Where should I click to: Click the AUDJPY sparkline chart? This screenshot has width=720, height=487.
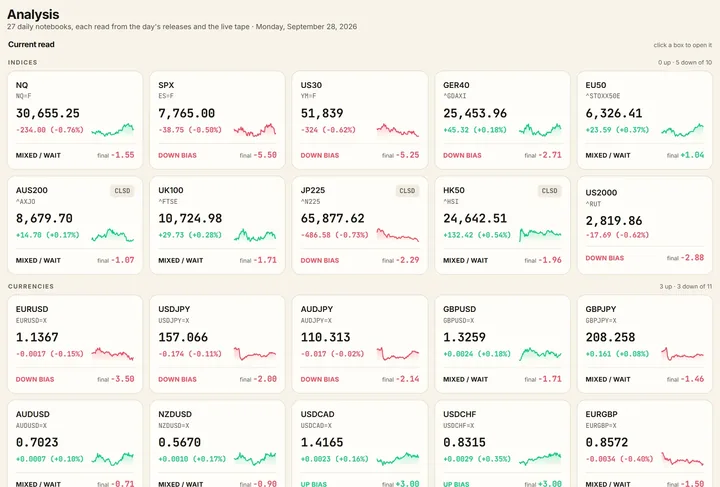point(398,354)
